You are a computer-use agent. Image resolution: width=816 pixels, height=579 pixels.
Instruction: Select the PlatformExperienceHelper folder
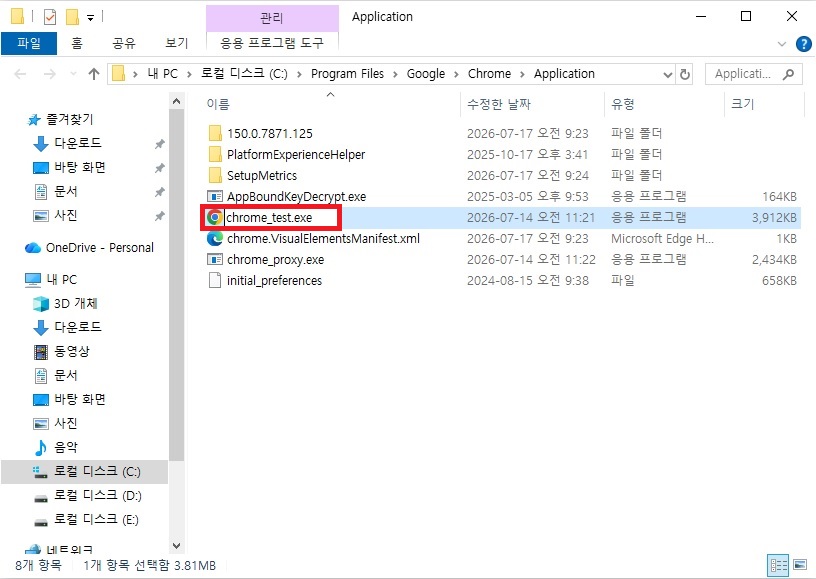point(296,155)
